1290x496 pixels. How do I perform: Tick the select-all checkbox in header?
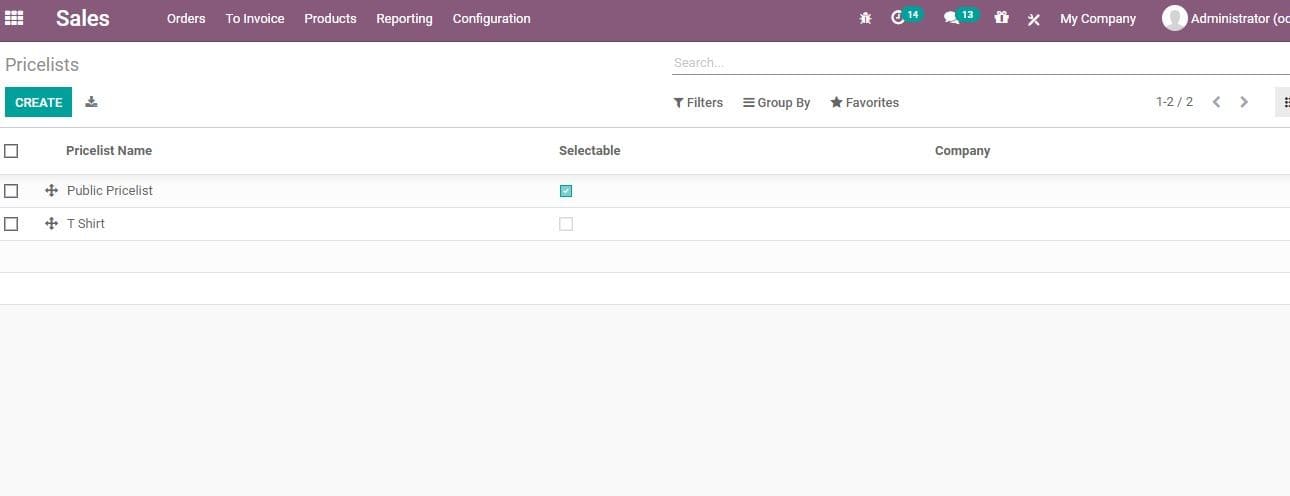point(11,151)
